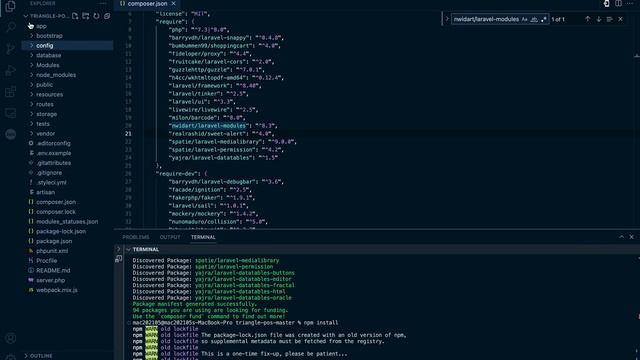
Task: Expand the bootstrap folder
Action: click(x=49, y=36)
